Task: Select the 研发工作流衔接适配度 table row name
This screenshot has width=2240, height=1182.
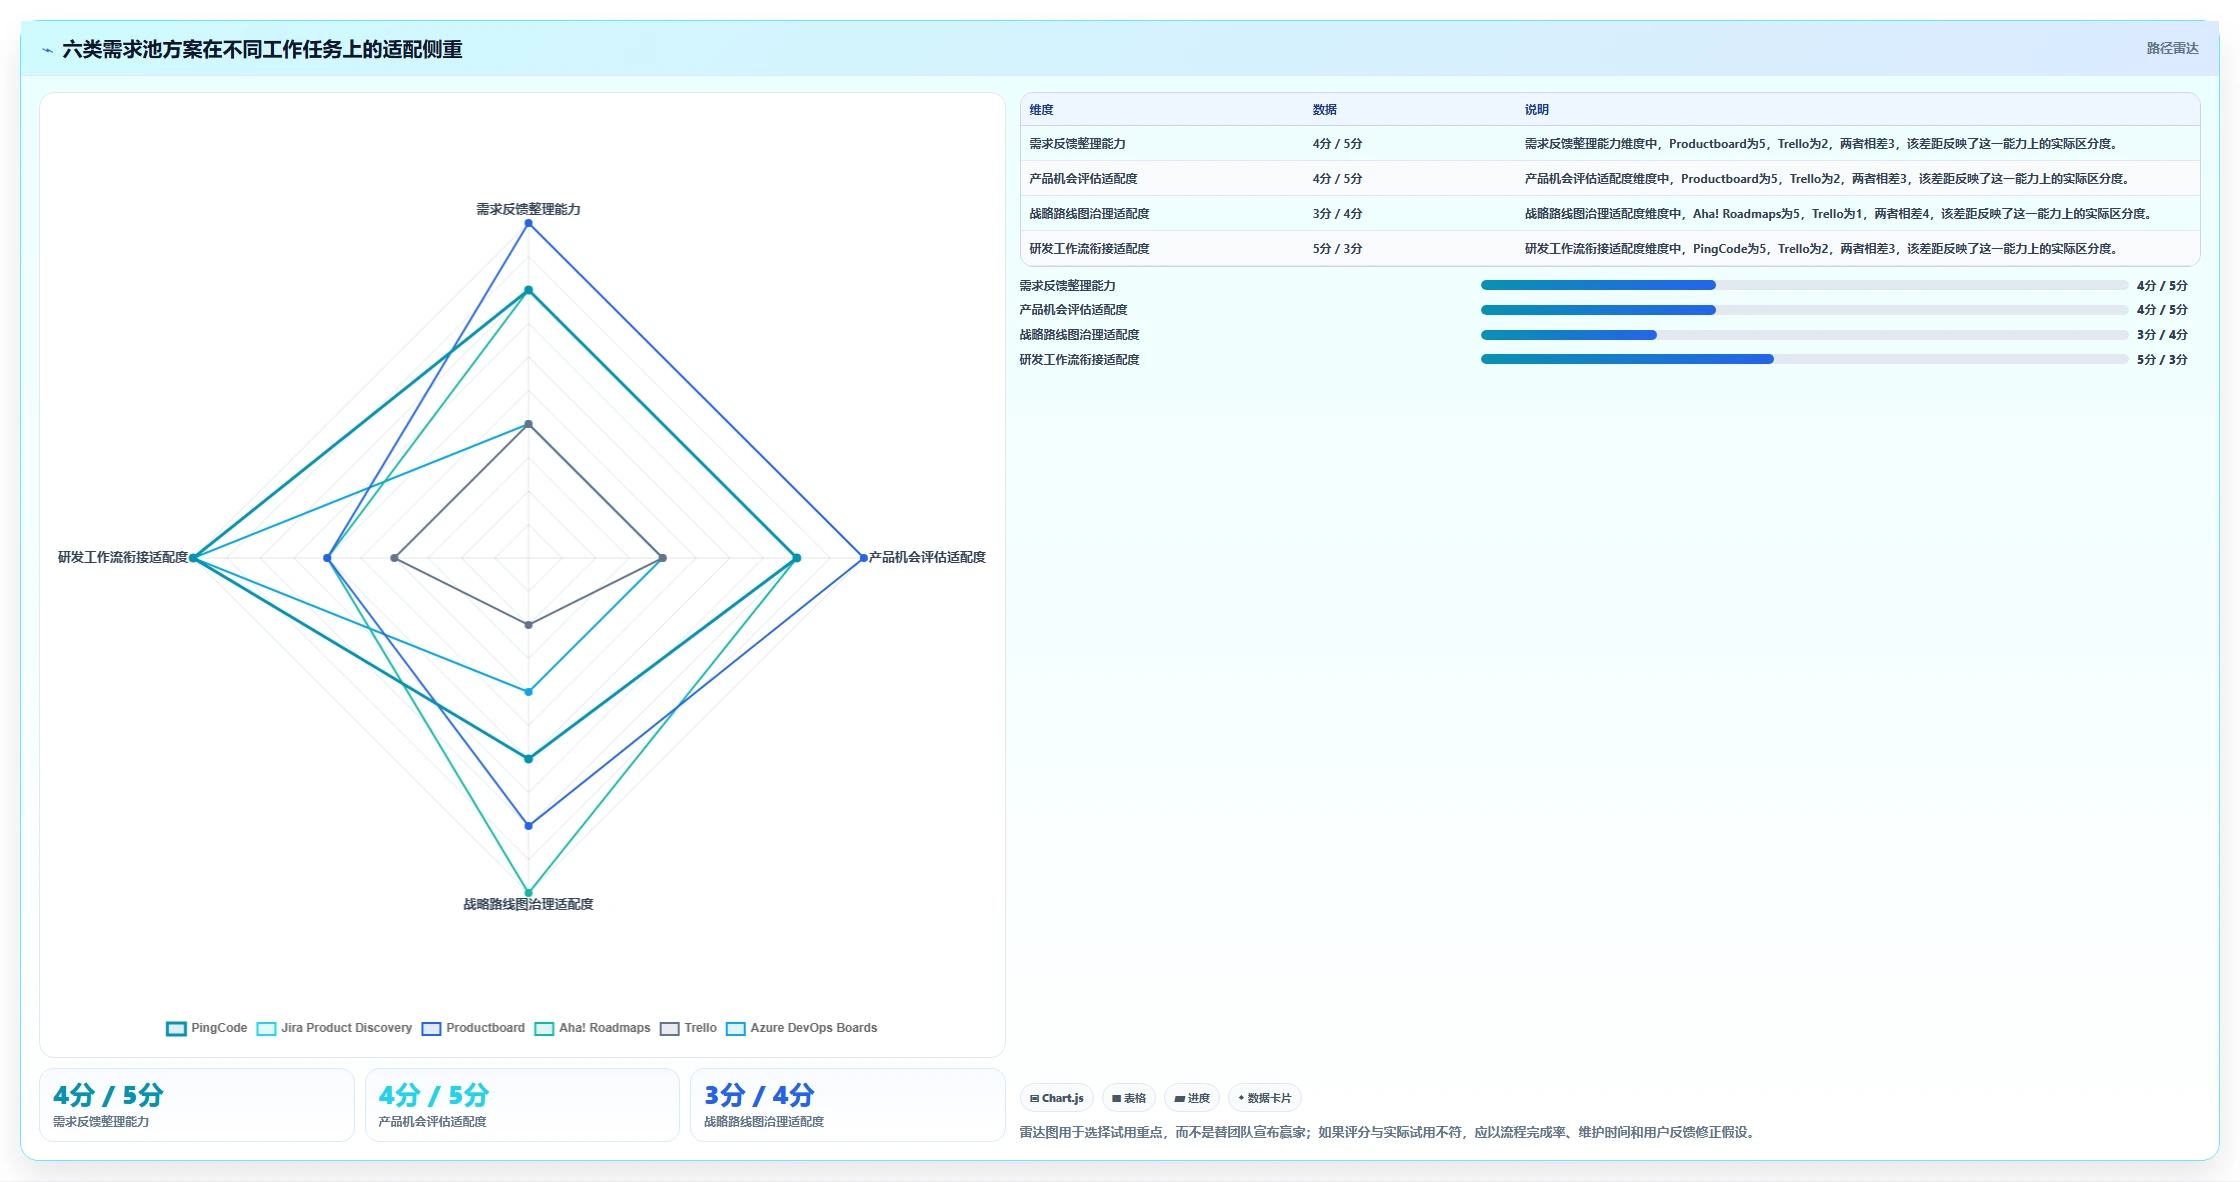Action: point(1089,249)
